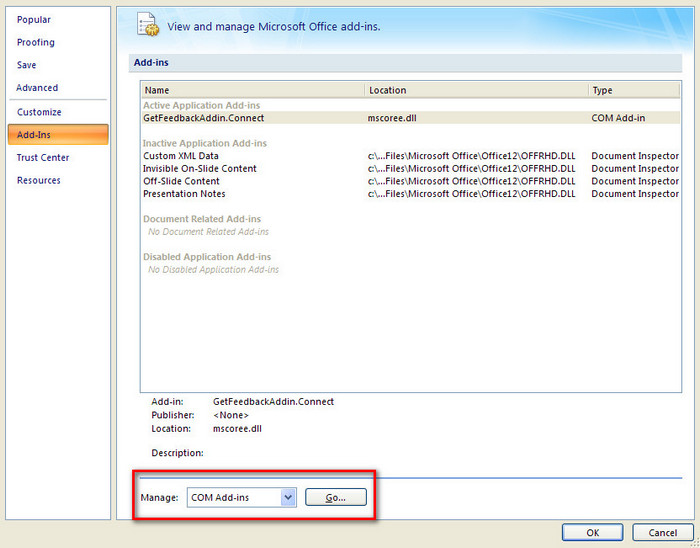Open the Trust Center category
Image resolution: width=700 pixels, height=548 pixels.
[43, 158]
